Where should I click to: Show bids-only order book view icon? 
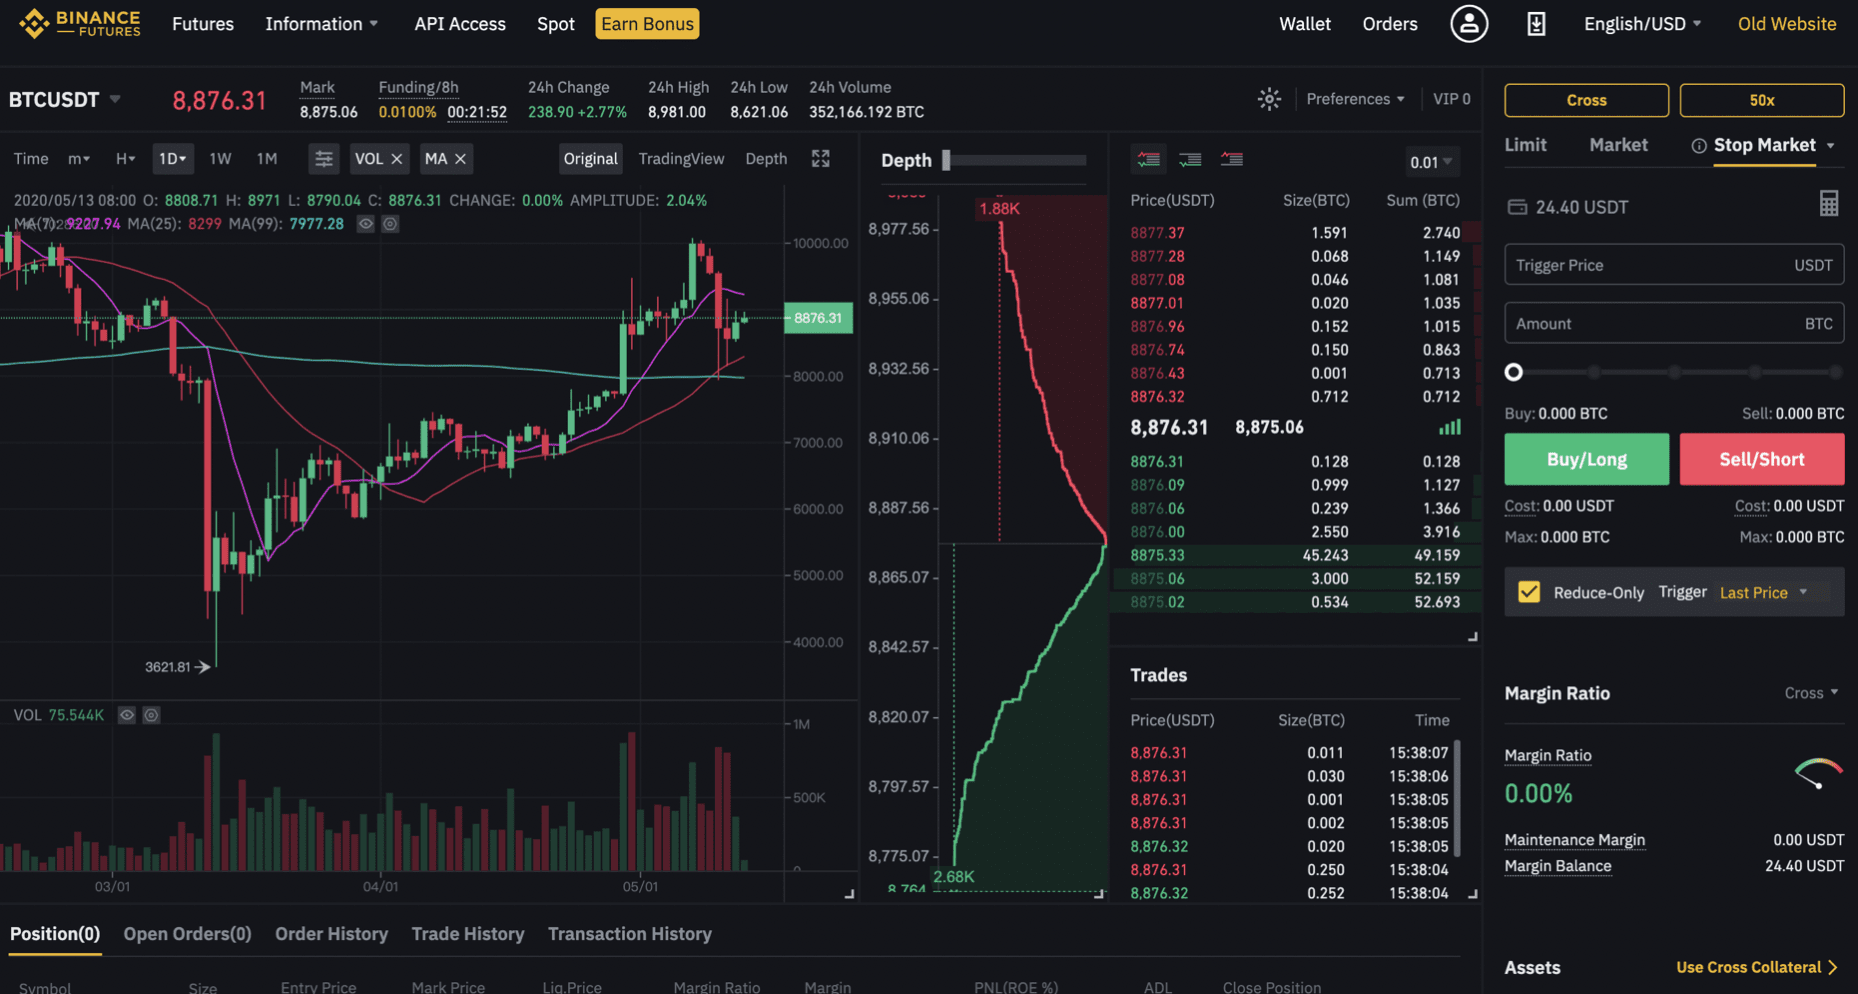(1190, 159)
